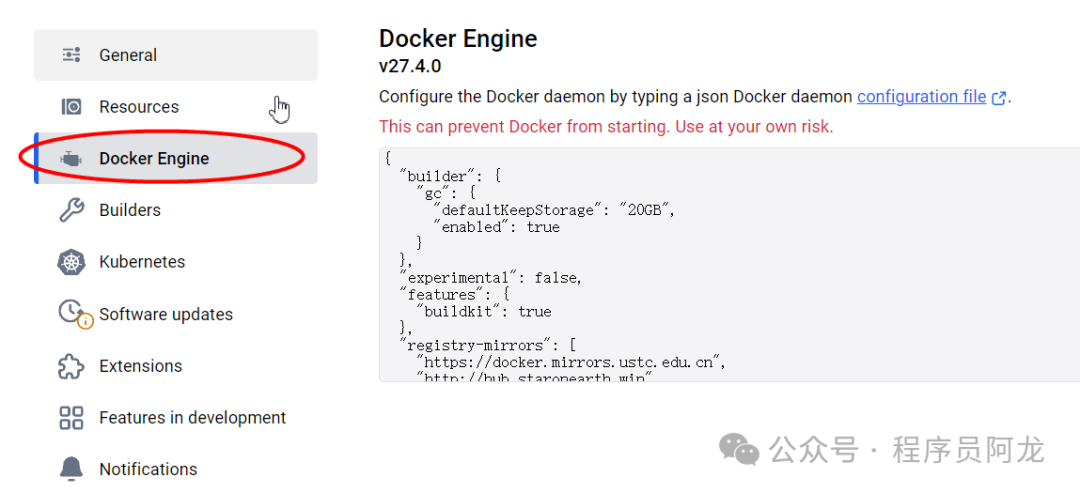Screen dimensions: 1080x493
Task: Click the defaultKeepStorage "20GB" value in editor
Action: [x=647, y=210]
